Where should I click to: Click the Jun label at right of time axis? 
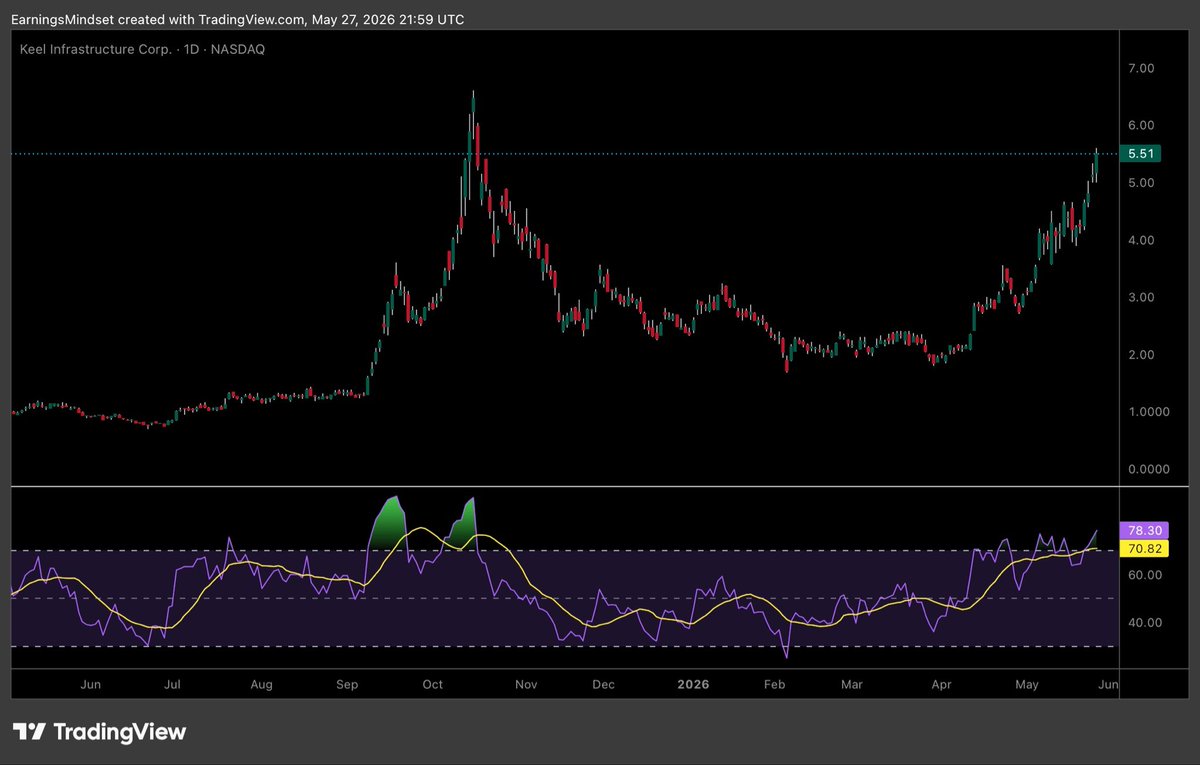click(1110, 685)
